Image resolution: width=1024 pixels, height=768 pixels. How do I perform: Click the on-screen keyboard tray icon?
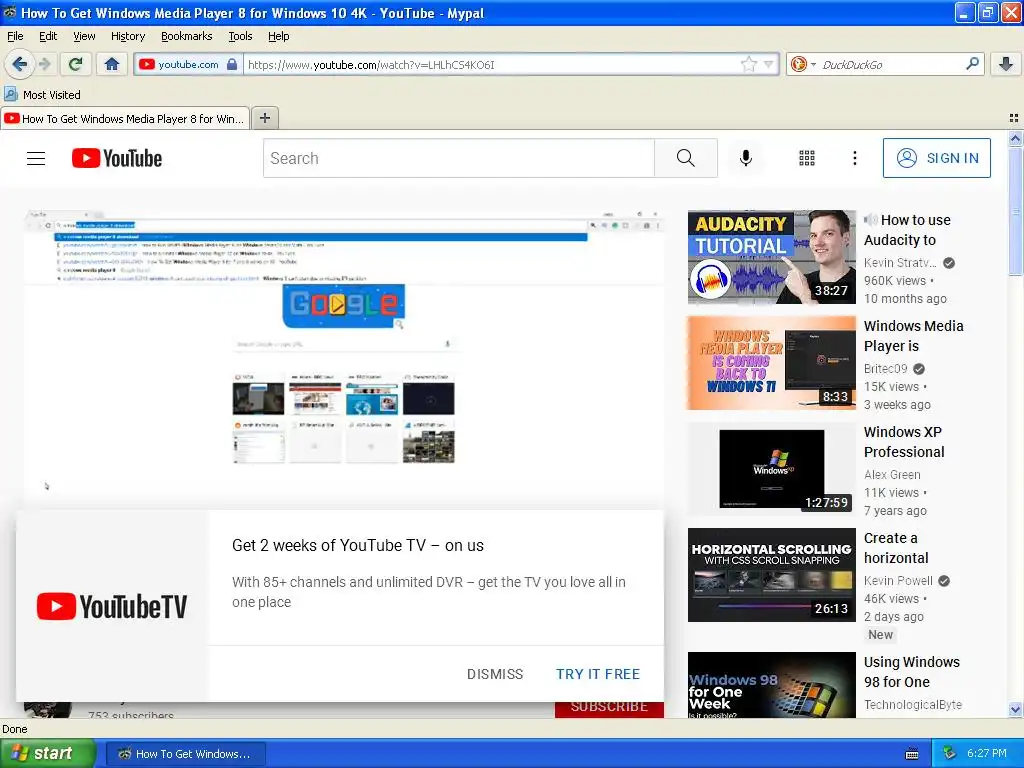tap(912, 754)
